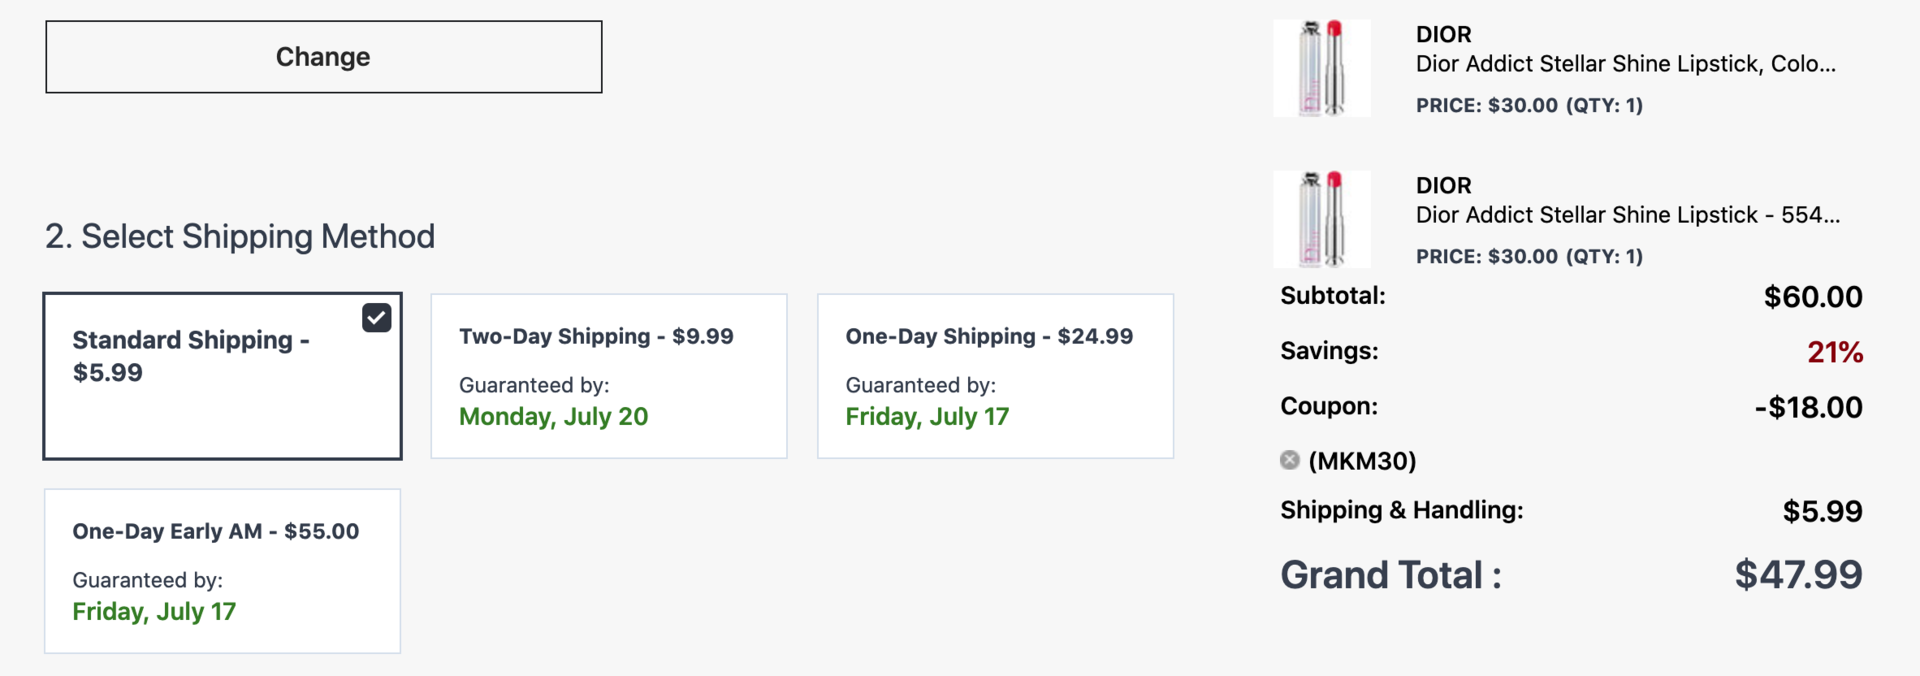The width and height of the screenshot is (1920, 676).
Task: Click the second item's DIOR brand name
Action: (1443, 186)
